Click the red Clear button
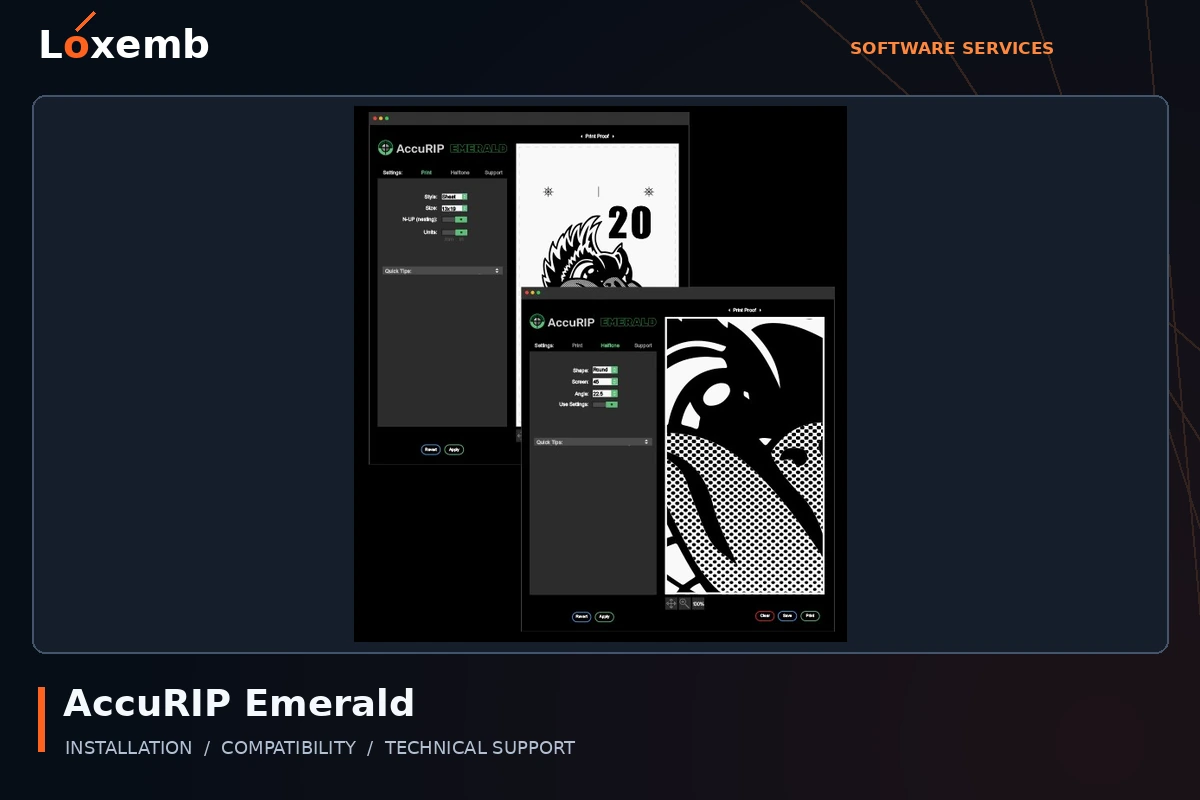This screenshot has width=1200, height=800. (x=765, y=616)
